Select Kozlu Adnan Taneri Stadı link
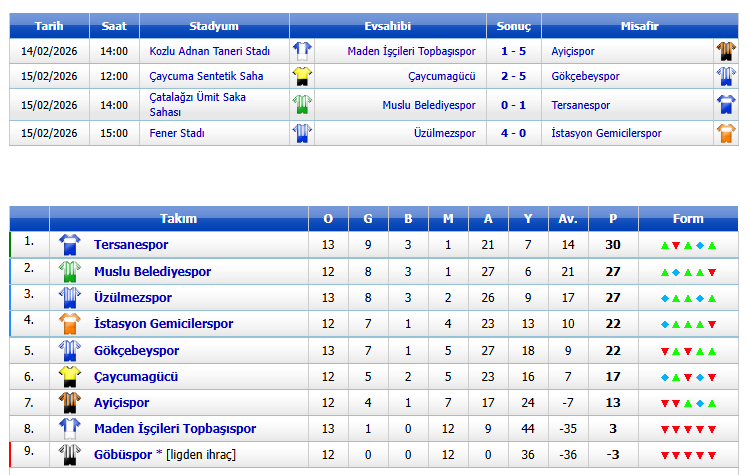 210,51
